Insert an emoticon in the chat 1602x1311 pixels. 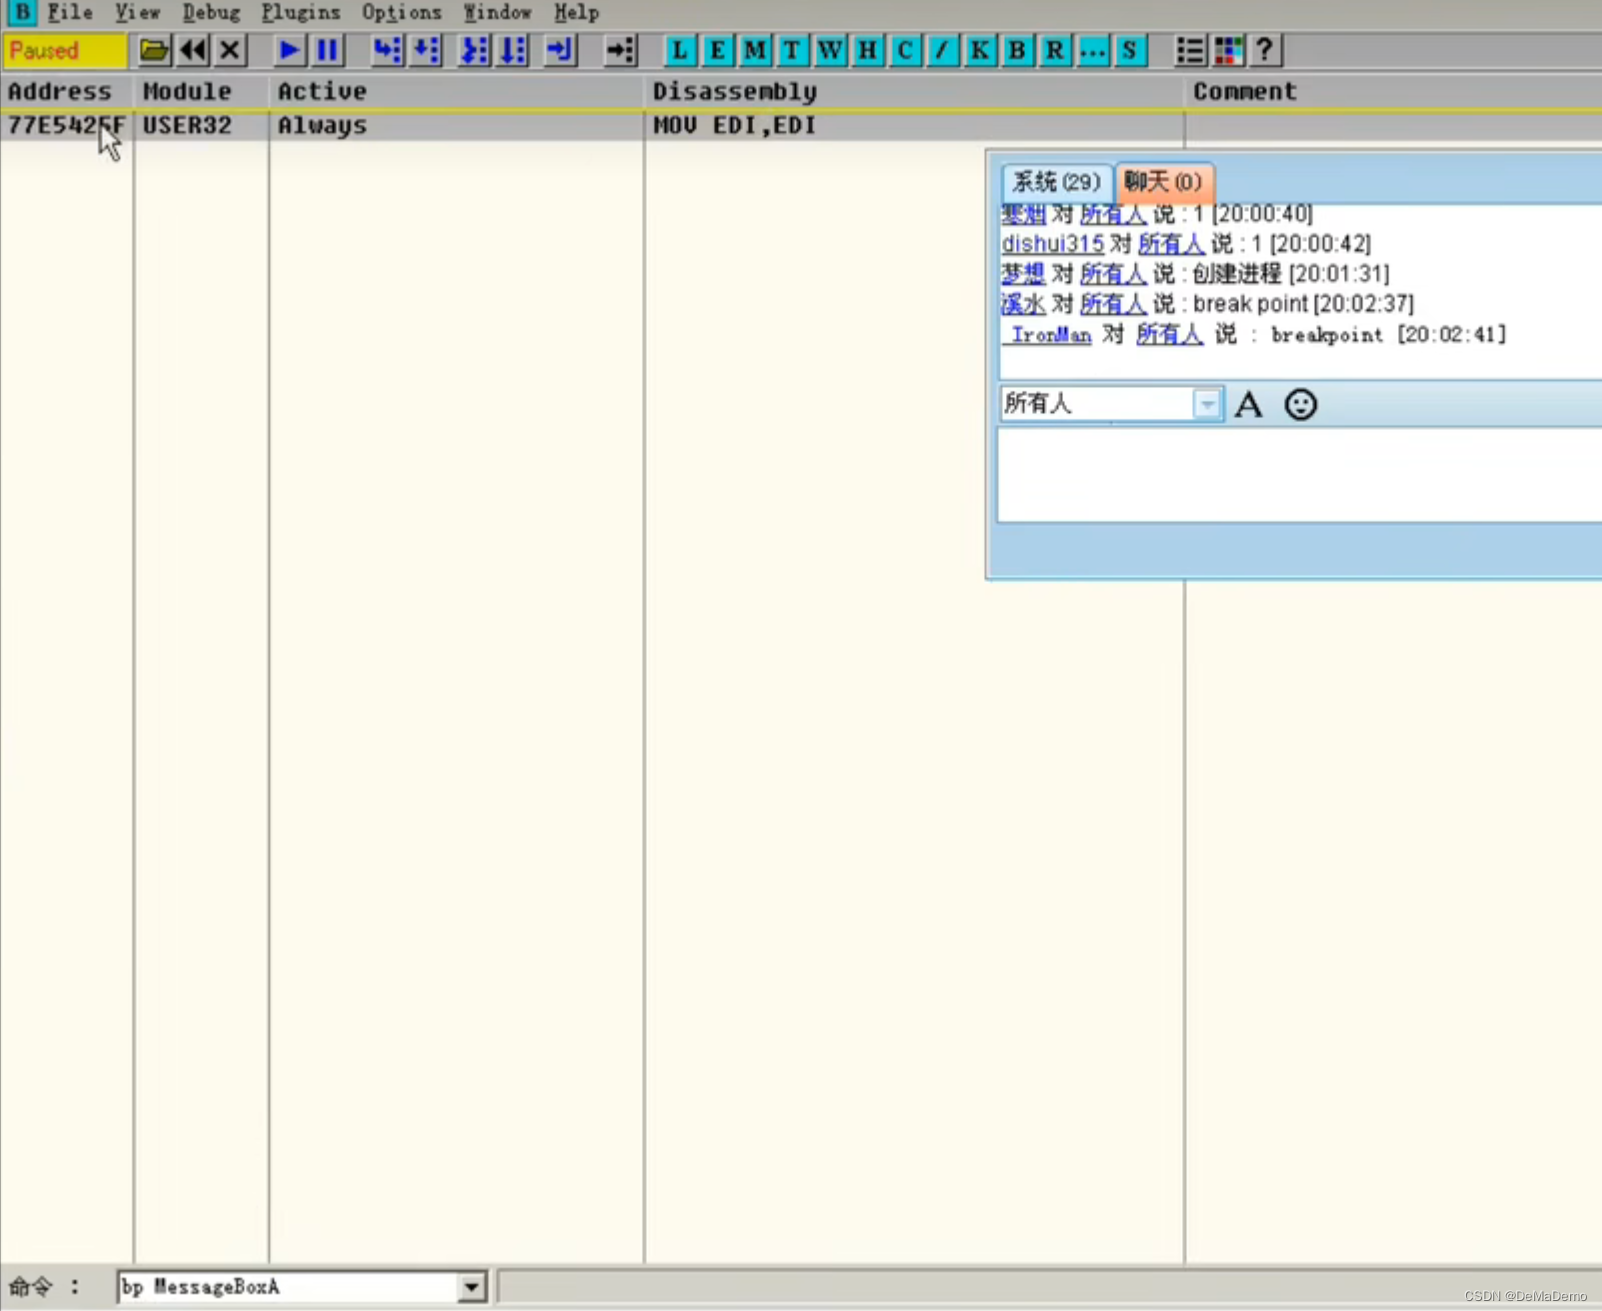[1301, 404]
